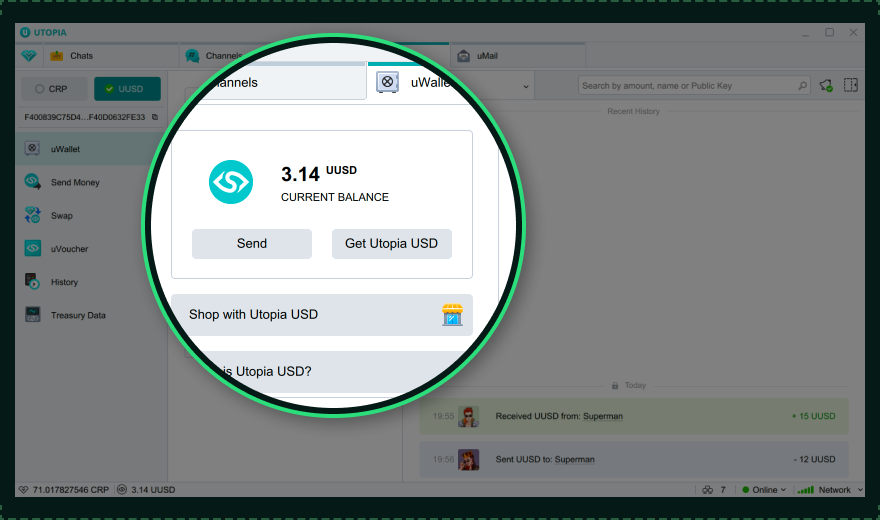Image resolution: width=880 pixels, height=520 pixels.
Task: Click the UUSD logo icon
Action: pos(231,182)
